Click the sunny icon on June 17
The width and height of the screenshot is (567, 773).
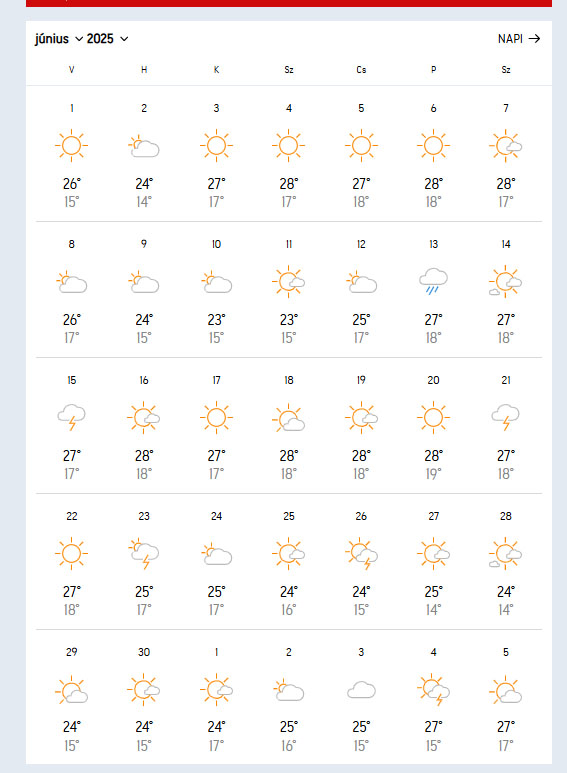point(216,418)
